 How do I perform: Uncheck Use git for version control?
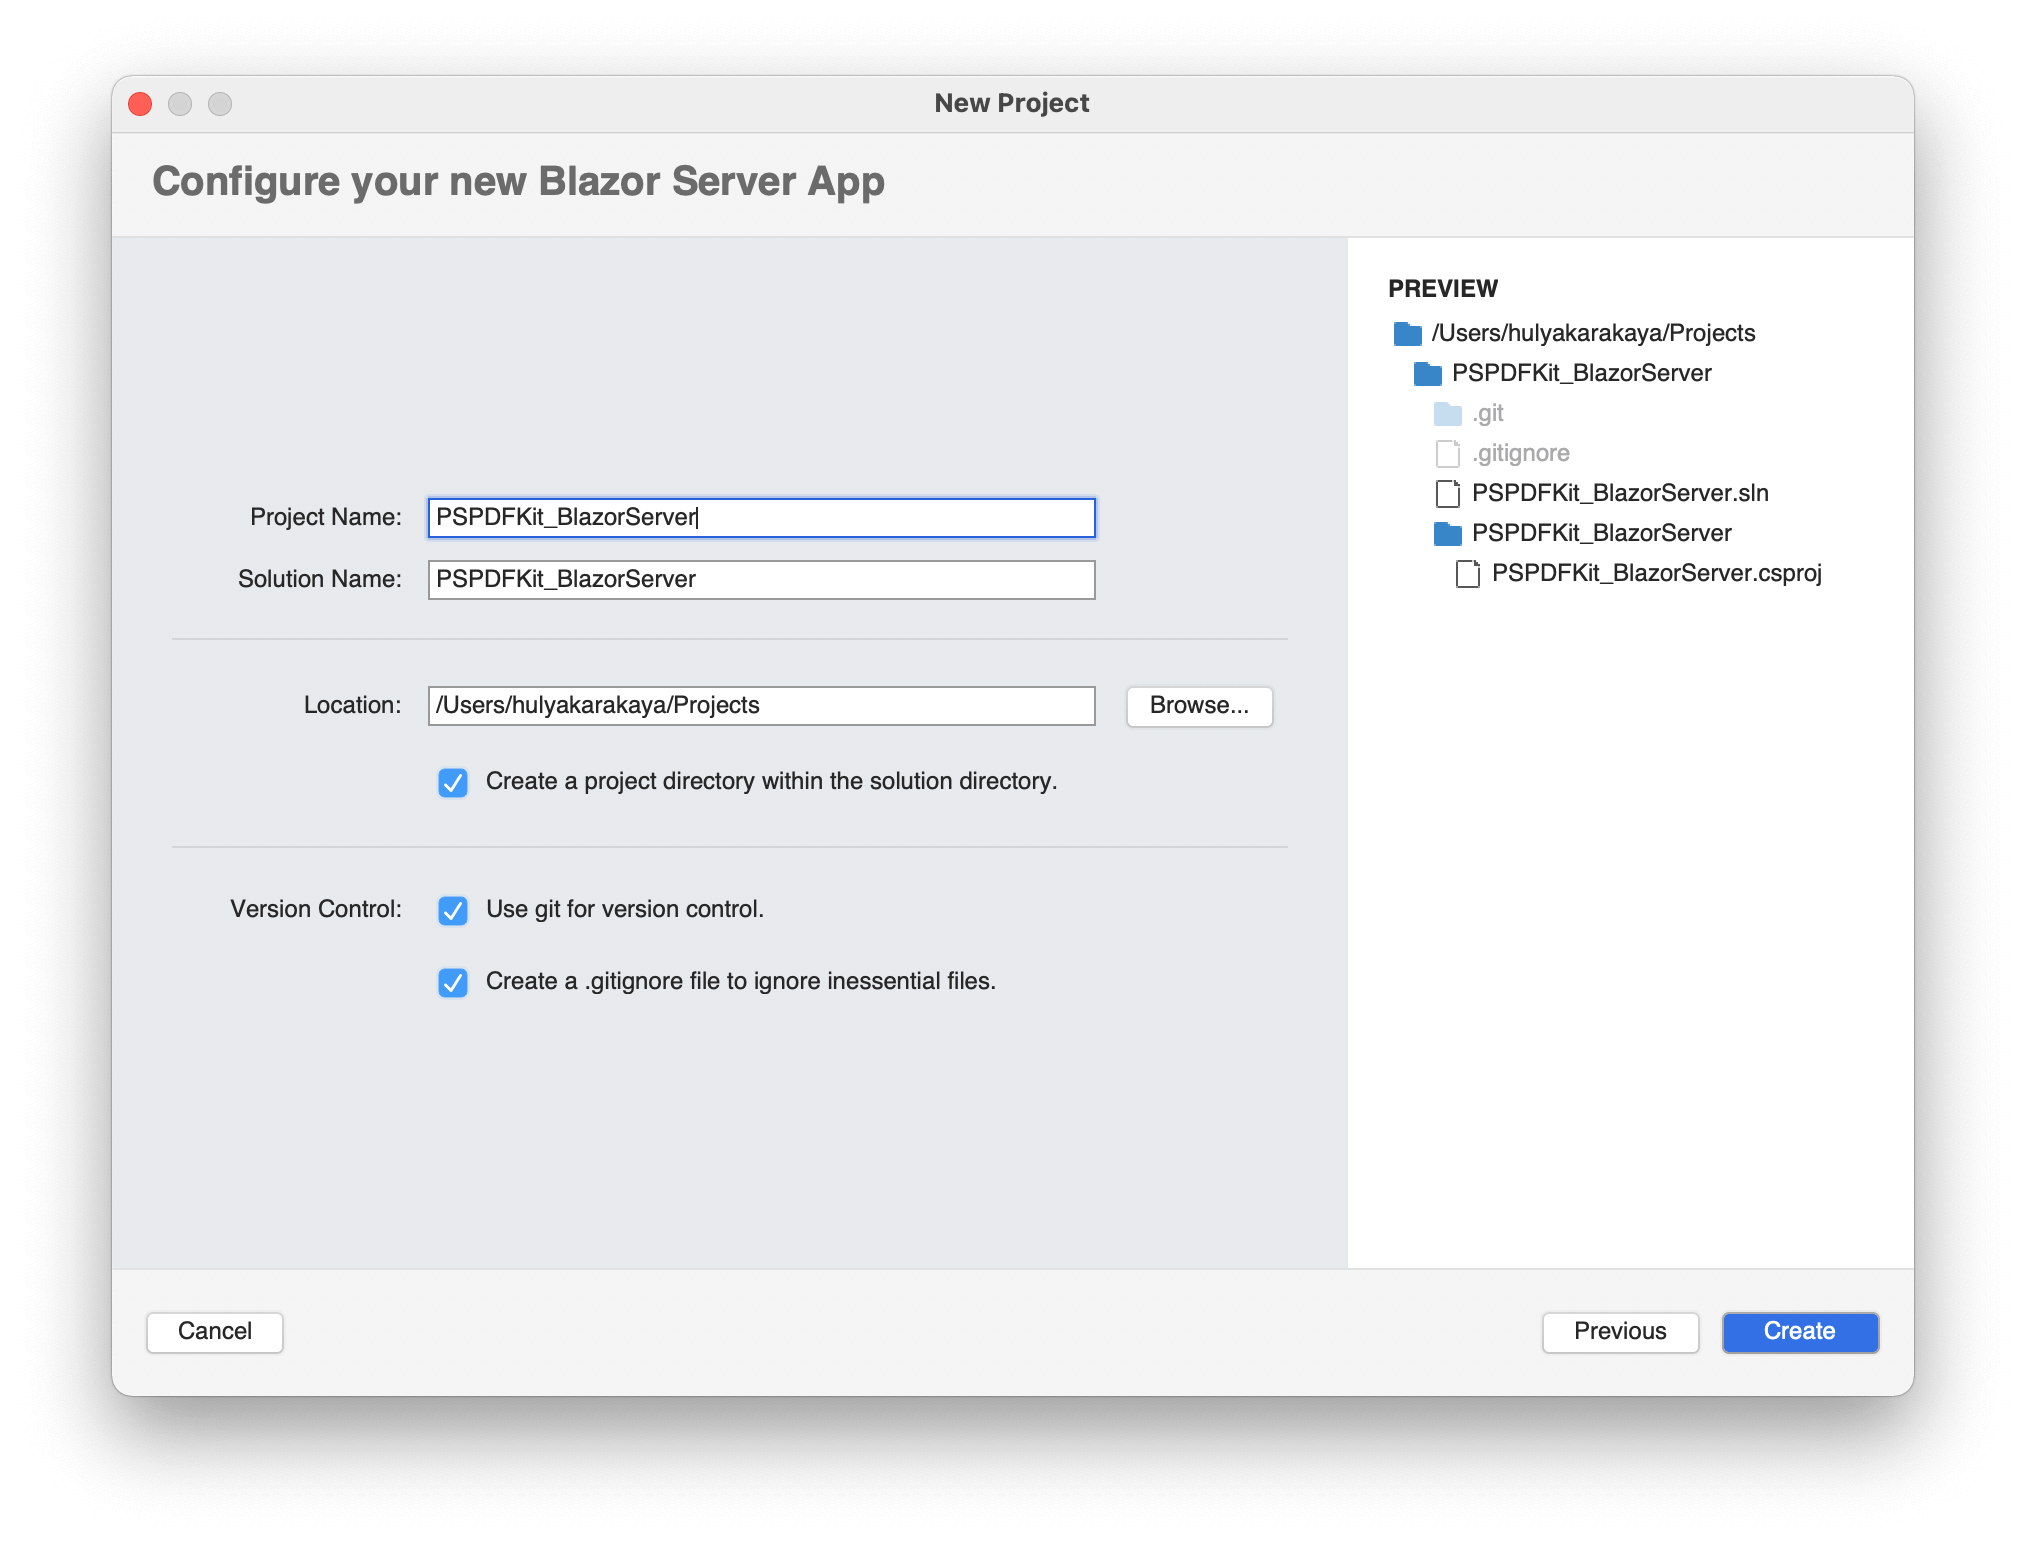pyautogui.click(x=453, y=910)
